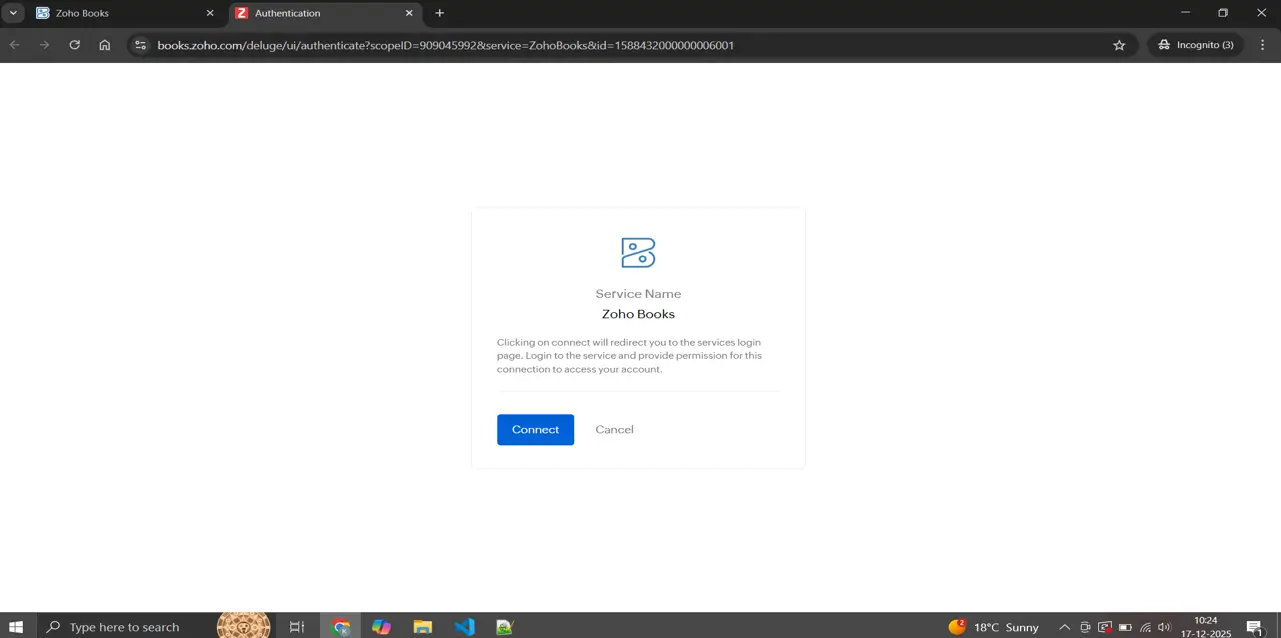Launch Copilot from the taskbar
The width and height of the screenshot is (1281, 638).
point(382,627)
